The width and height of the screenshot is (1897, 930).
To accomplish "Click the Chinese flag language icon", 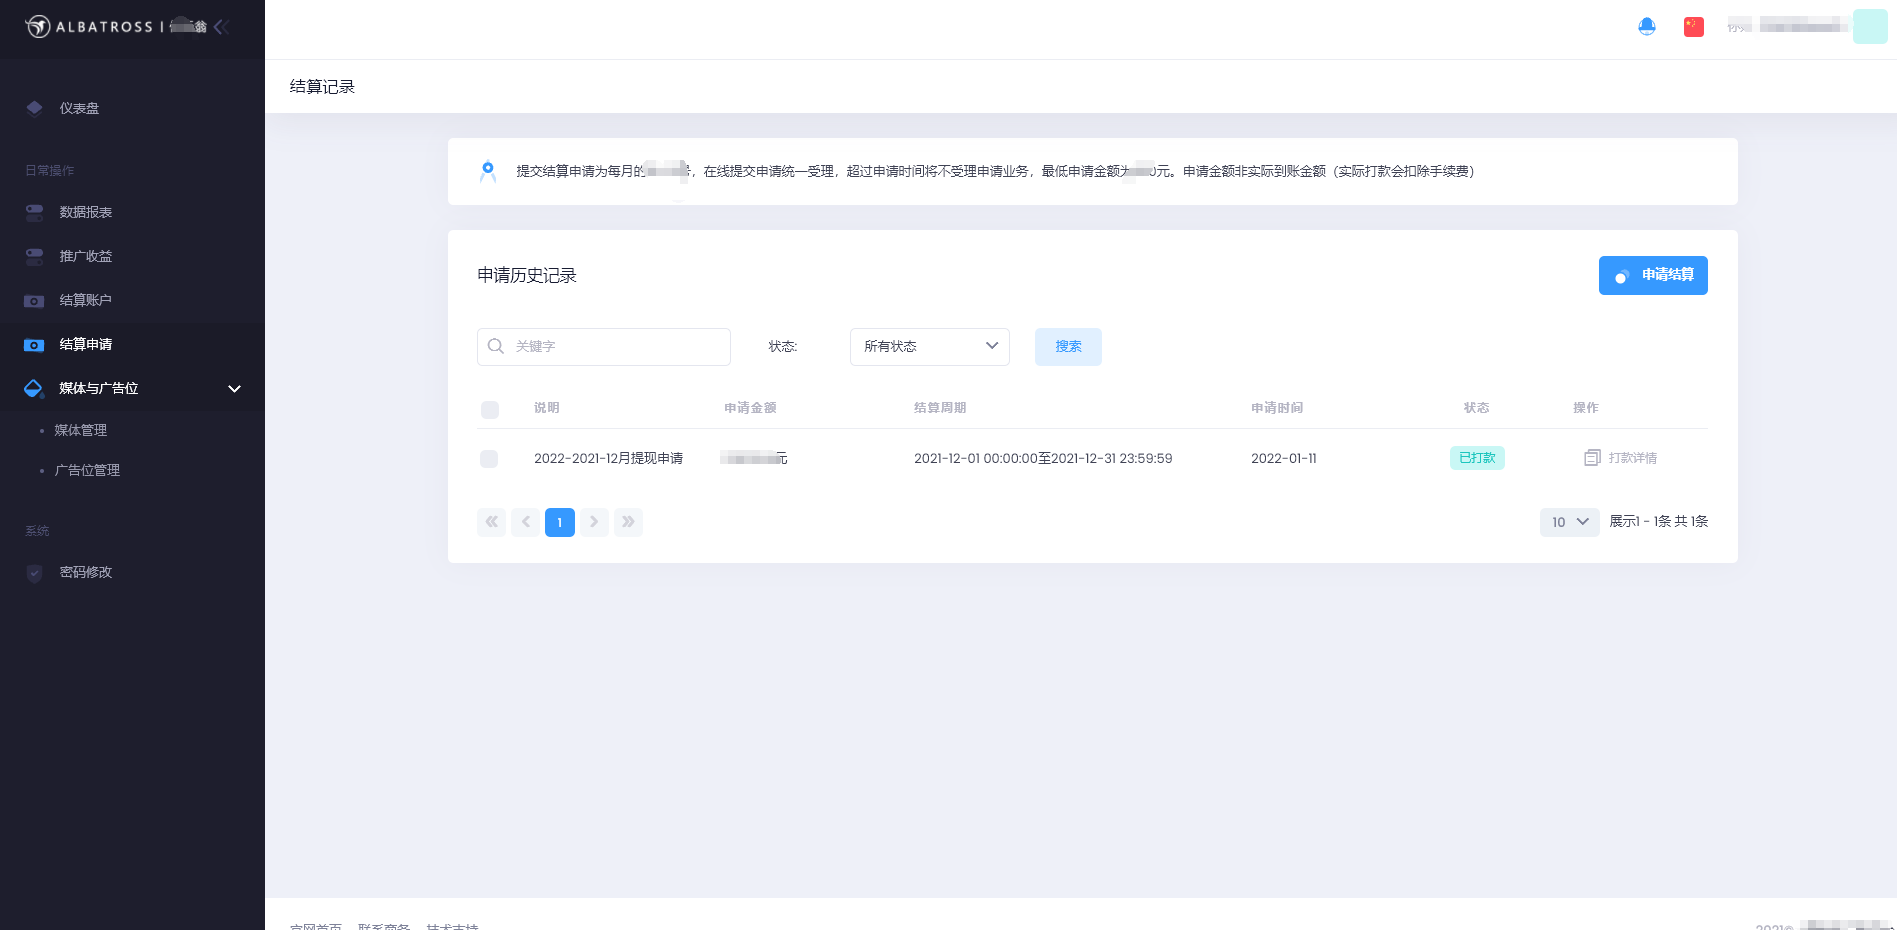I will coord(1693,27).
